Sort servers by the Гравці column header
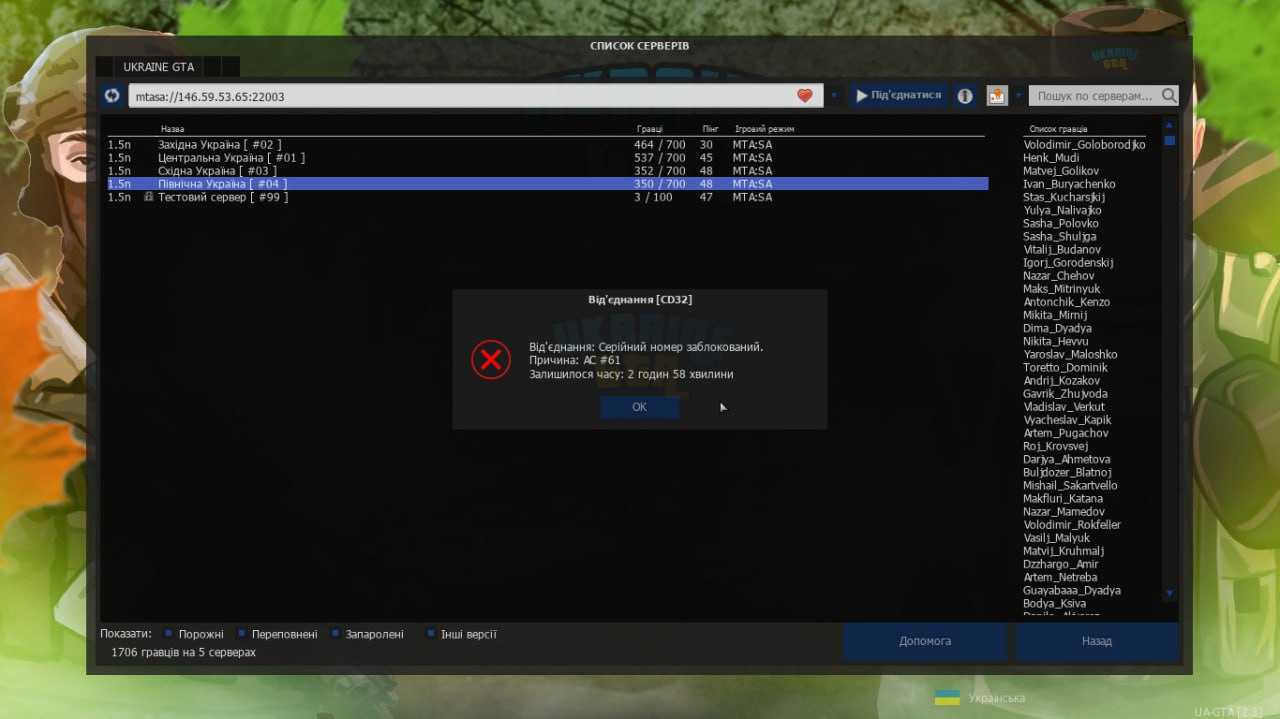 [649, 129]
